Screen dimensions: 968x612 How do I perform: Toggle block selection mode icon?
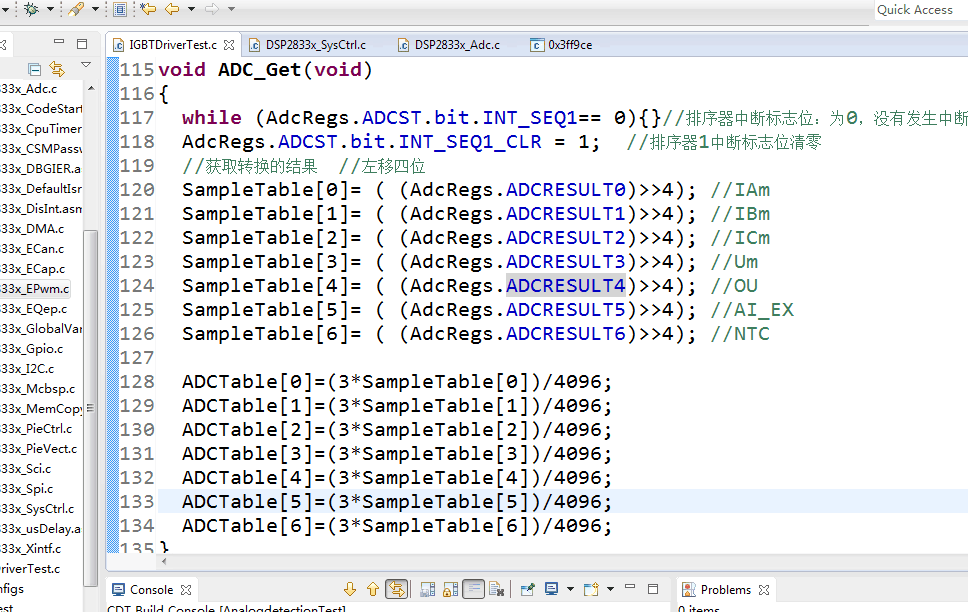(x=120, y=9)
